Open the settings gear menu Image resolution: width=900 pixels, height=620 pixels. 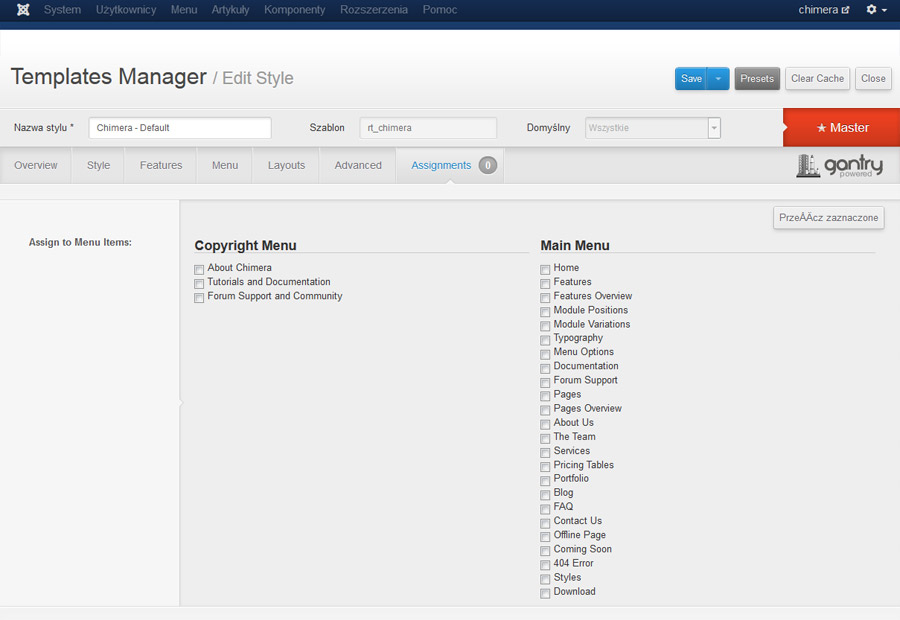pos(876,10)
